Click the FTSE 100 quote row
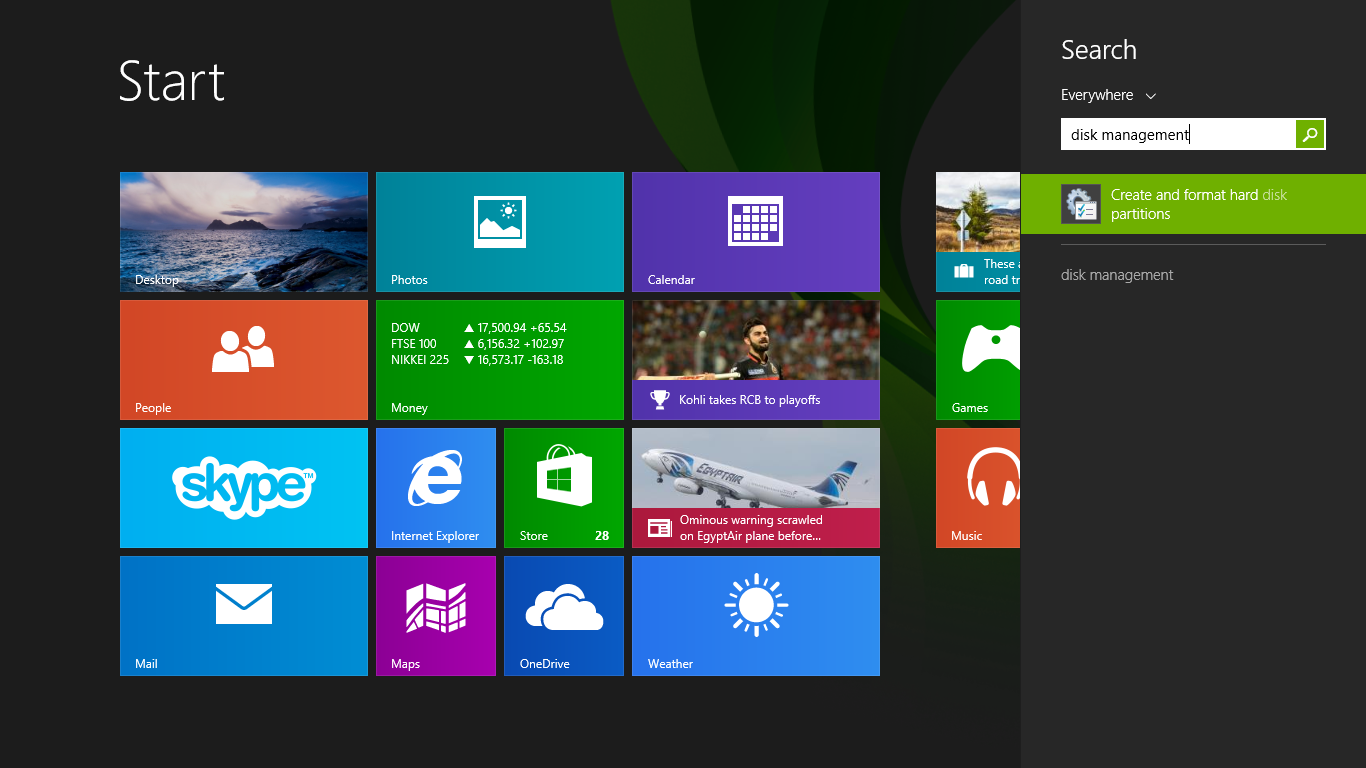This screenshot has width=1366, height=768. point(479,344)
